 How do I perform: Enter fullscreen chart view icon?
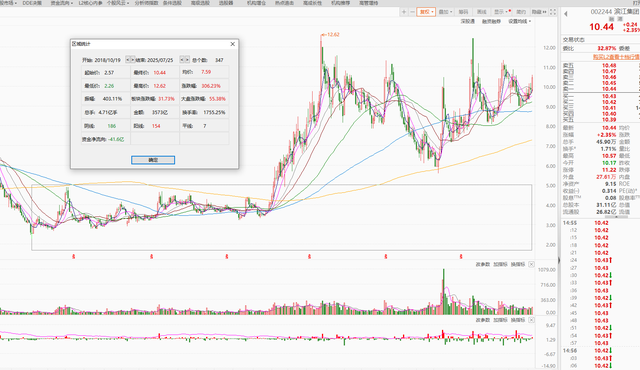(x=553, y=12)
